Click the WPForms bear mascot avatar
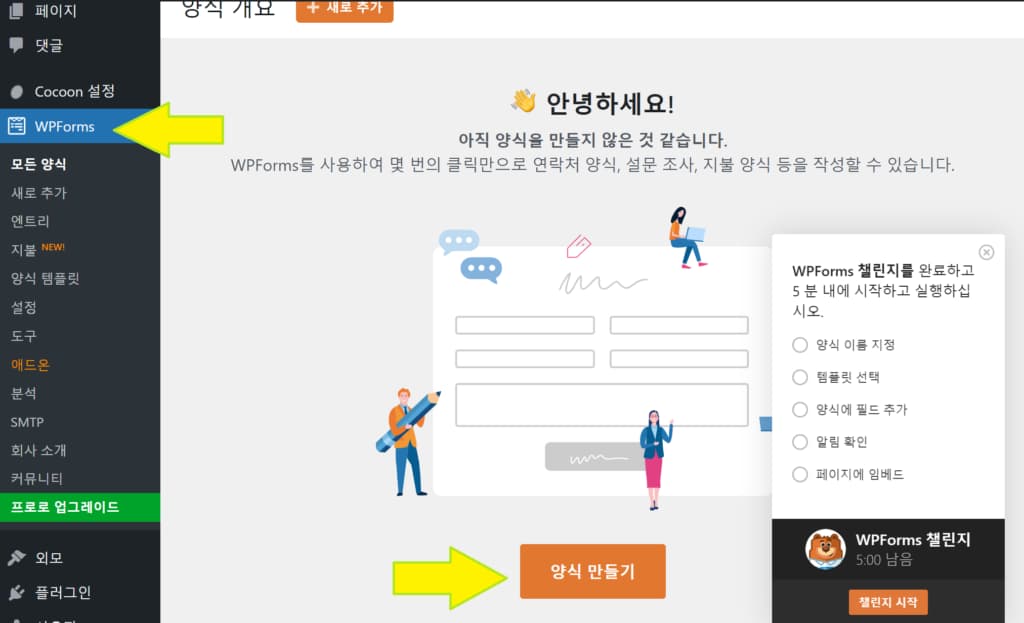The width and height of the screenshot is (1024, 623). coord(825,549)
